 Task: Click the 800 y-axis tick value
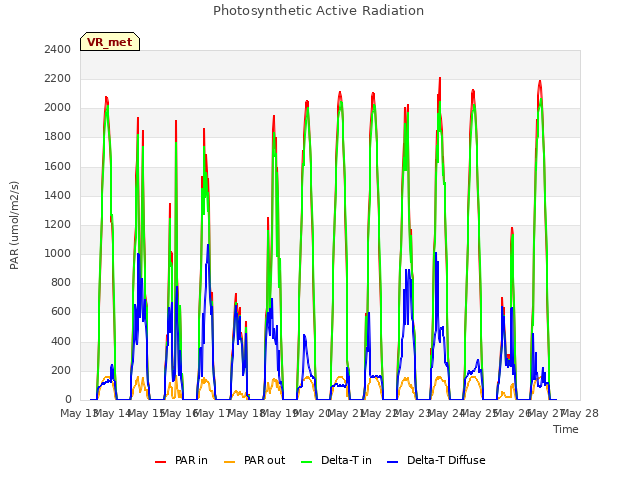pos(61,282)
